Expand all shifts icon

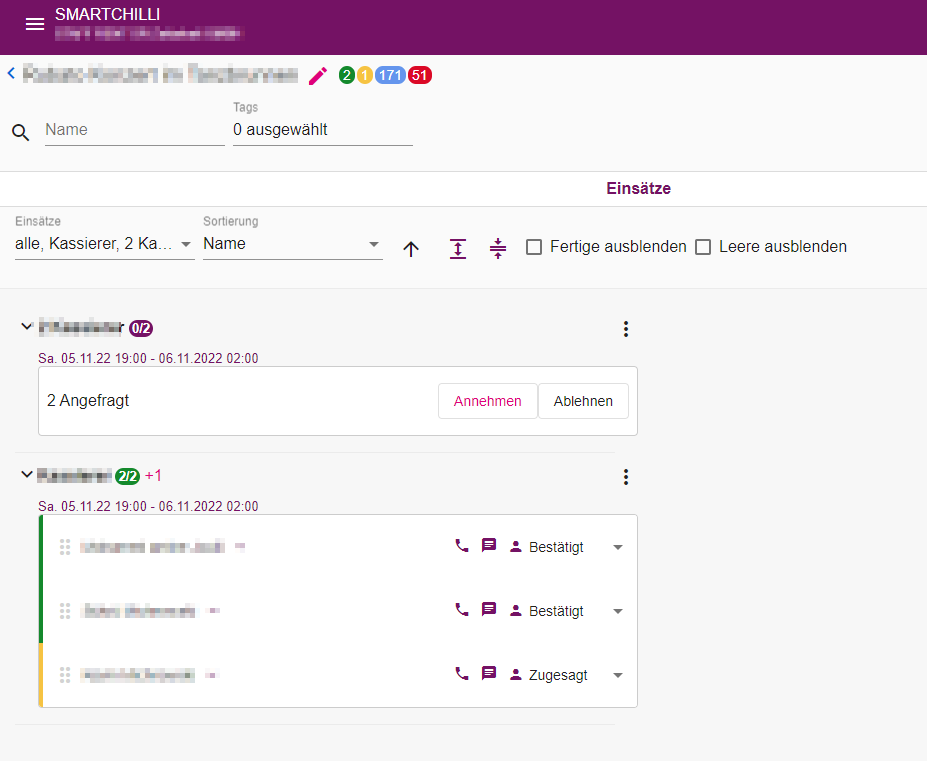point(458,248)
